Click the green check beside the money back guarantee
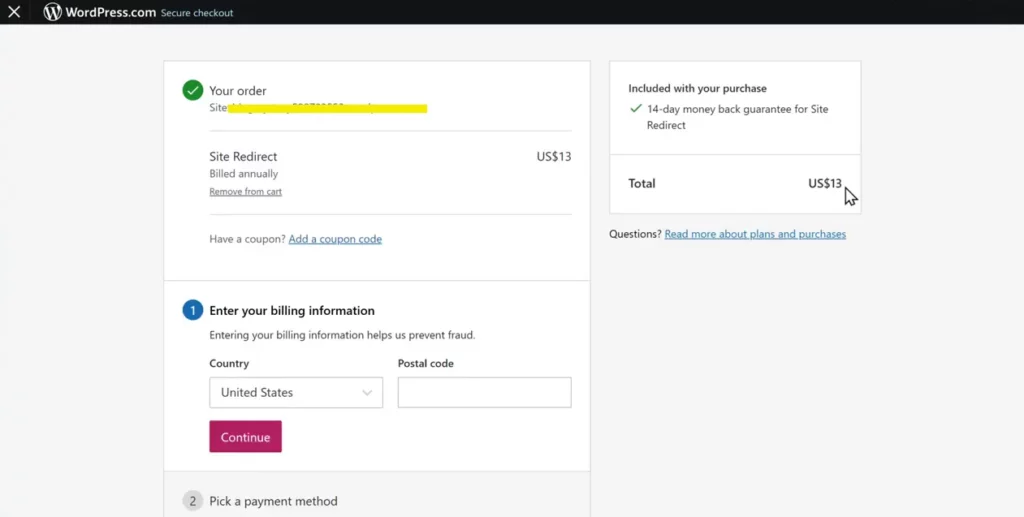 coord(635,109)
